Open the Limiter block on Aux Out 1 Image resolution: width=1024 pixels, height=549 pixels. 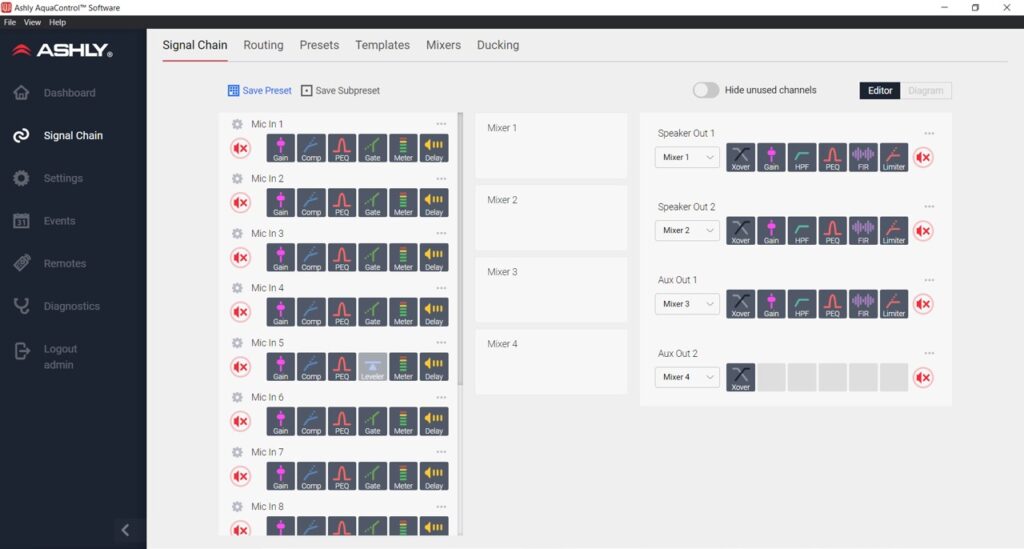pyautogui.click(x=894, y=304)
